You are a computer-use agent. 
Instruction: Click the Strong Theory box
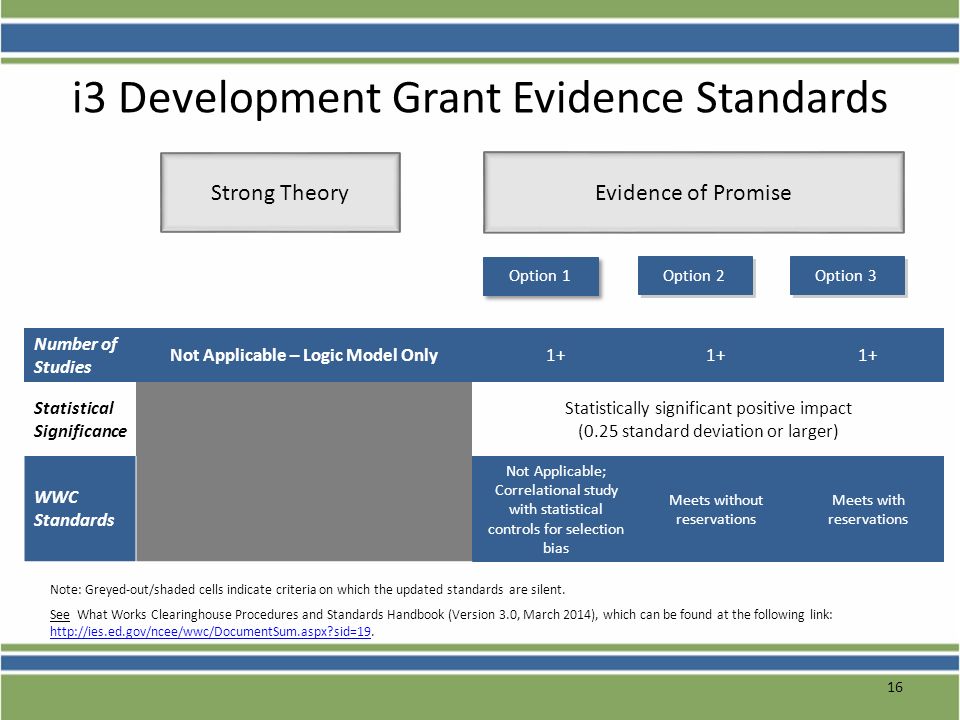[x=280, y=192]
